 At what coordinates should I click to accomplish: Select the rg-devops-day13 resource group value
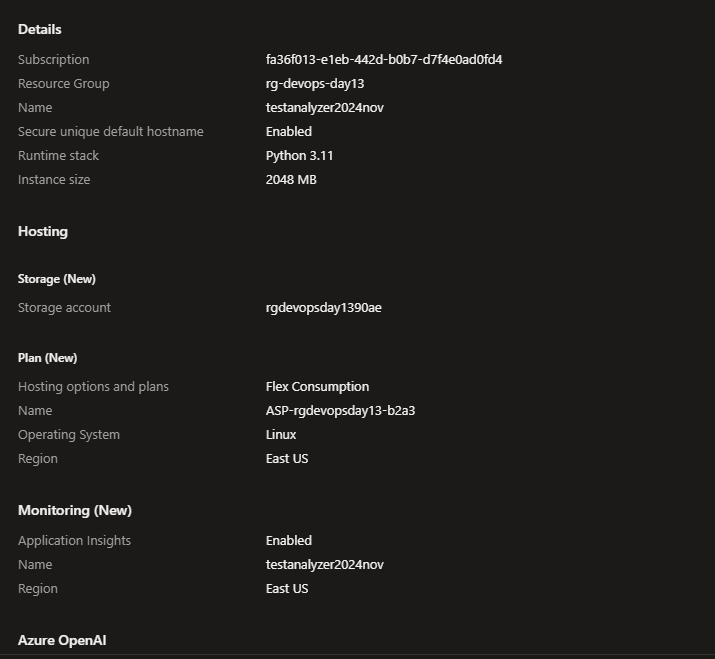tap(315, 84)
